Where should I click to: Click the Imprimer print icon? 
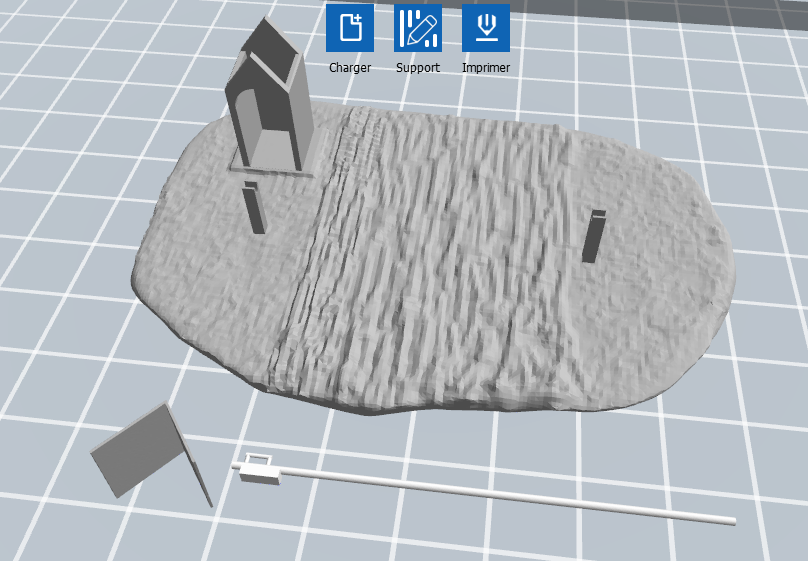[x=486, y=28]
